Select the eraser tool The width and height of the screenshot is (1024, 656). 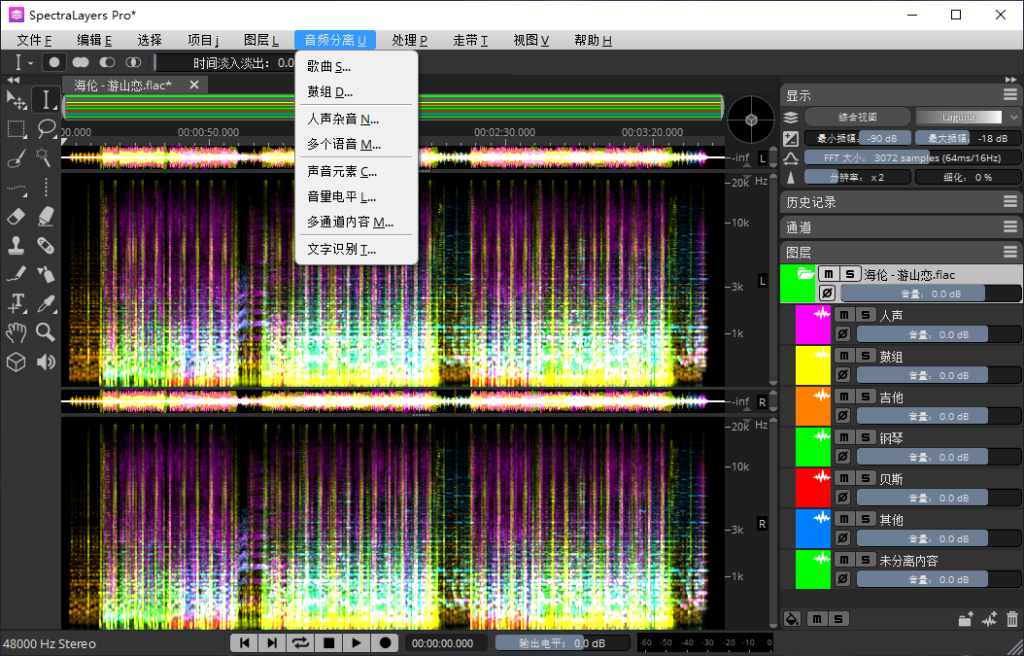point(16,216)
